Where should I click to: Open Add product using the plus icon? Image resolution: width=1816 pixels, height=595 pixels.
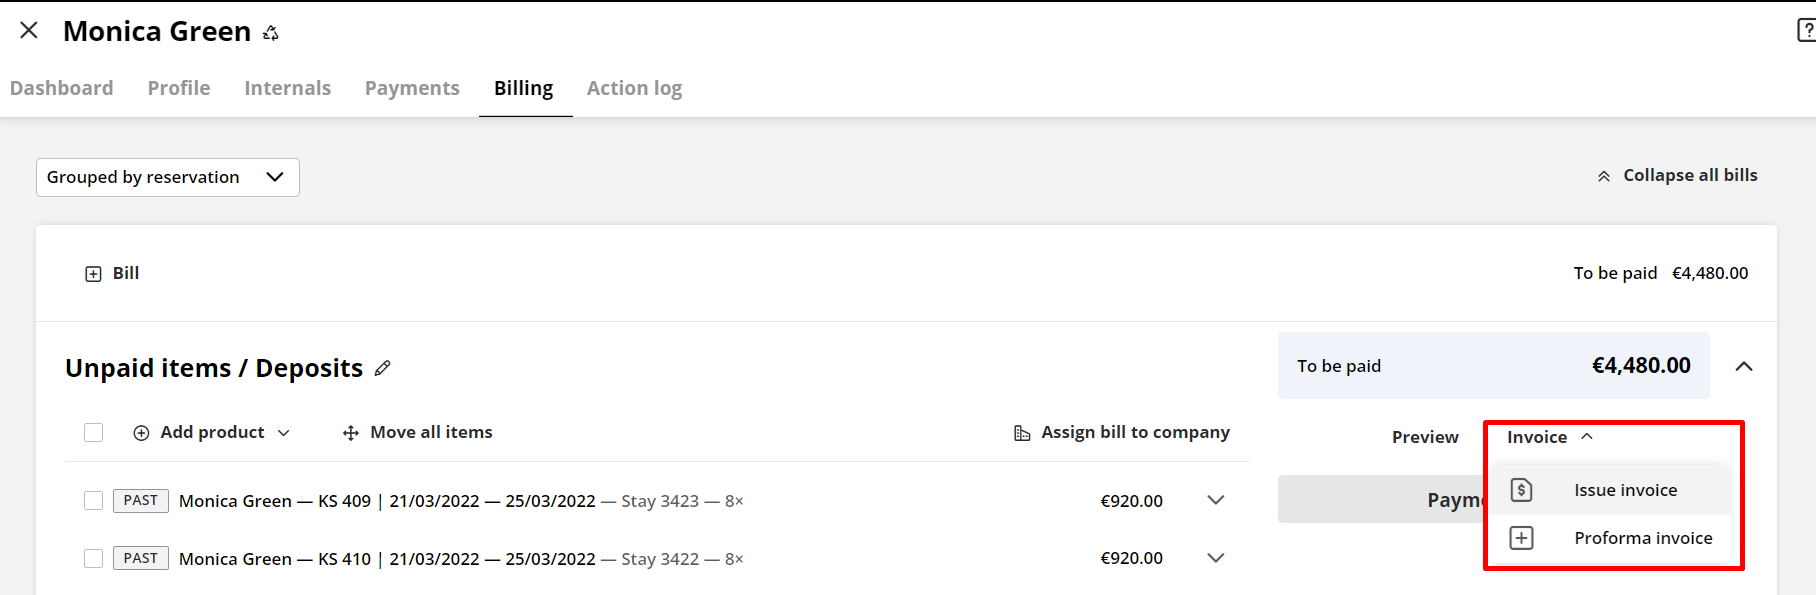[x=141, y=432]
